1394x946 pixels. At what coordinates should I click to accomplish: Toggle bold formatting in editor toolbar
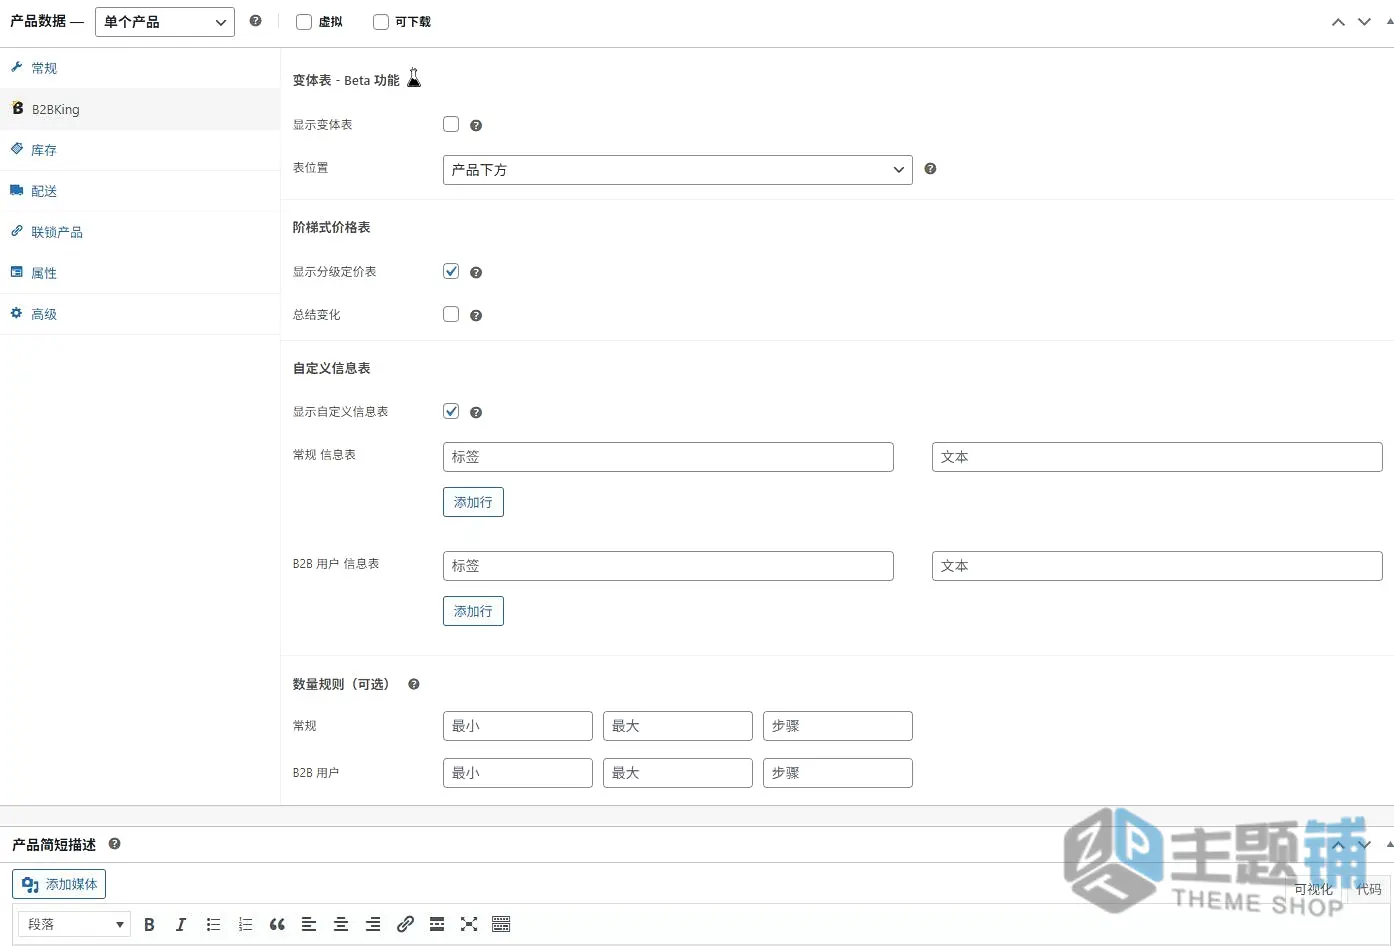coord(149,924)
